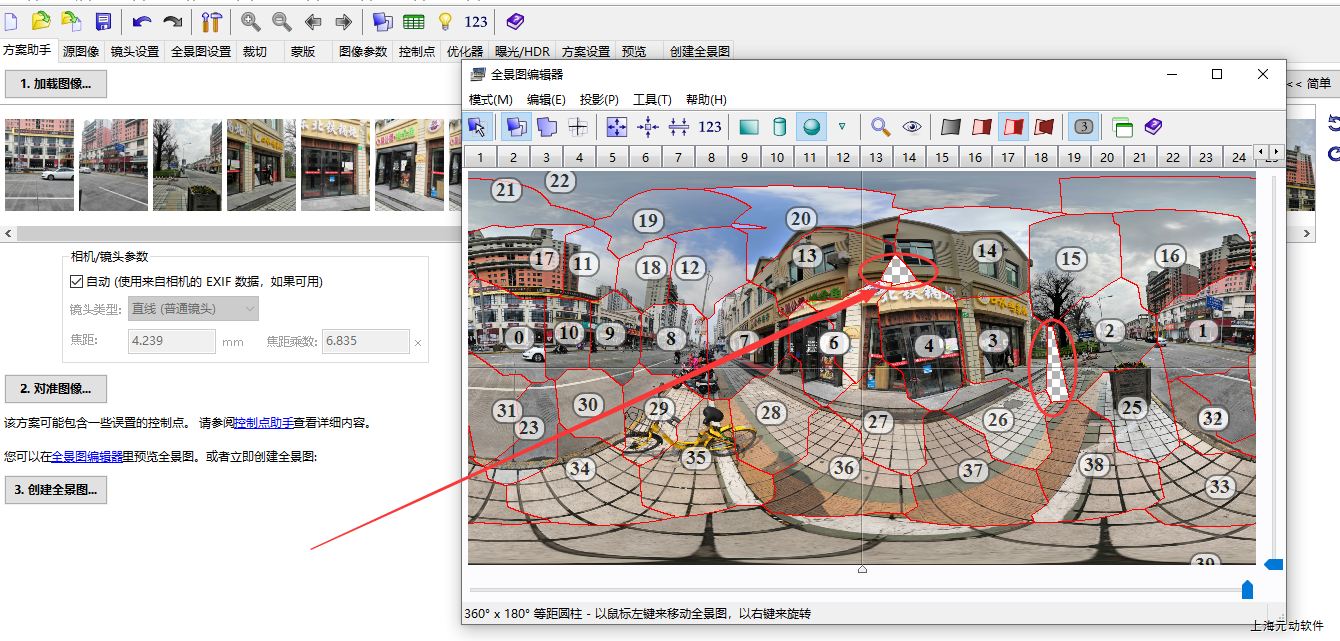
Task: Click the 2. 对准图像... button
Action: (x=55, y=388)
